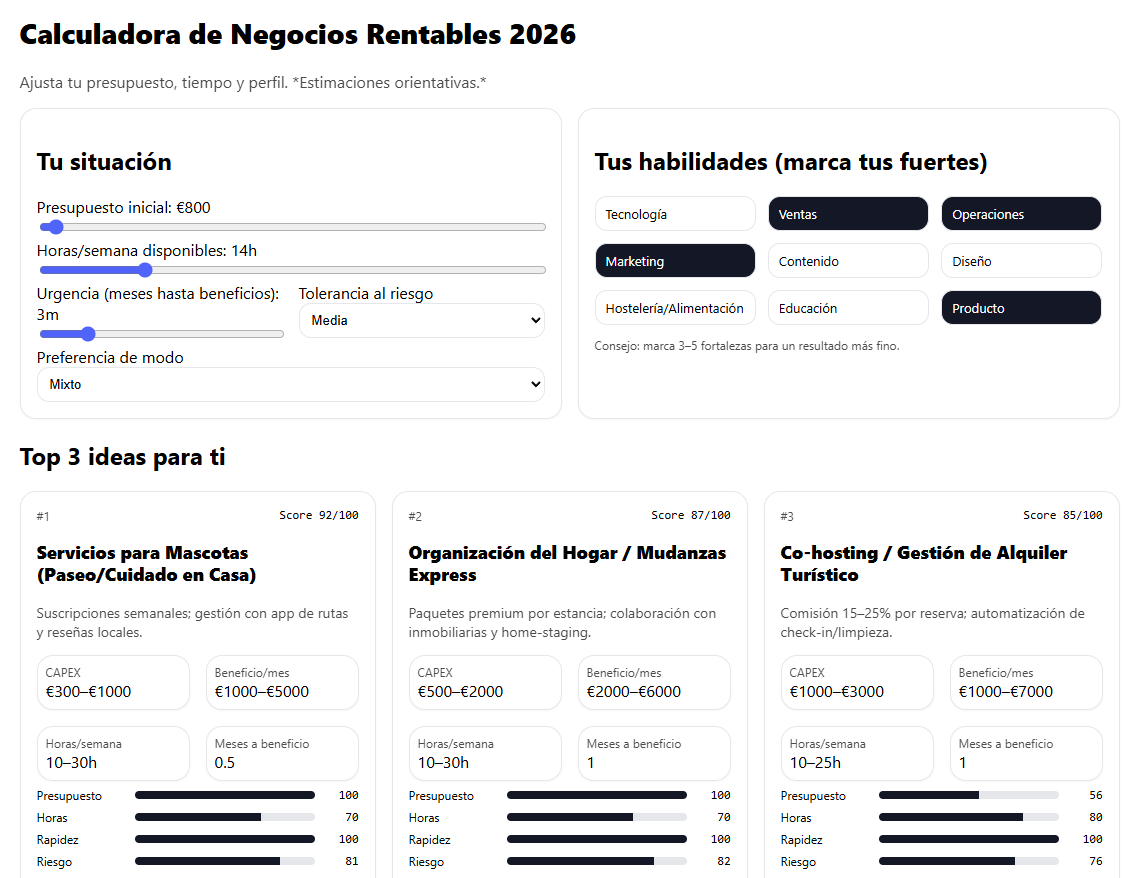Click the Horas/semana disponibles slider handle
Screen dimensions: 1126x878
pyautogui.click(x=145, y=270)
